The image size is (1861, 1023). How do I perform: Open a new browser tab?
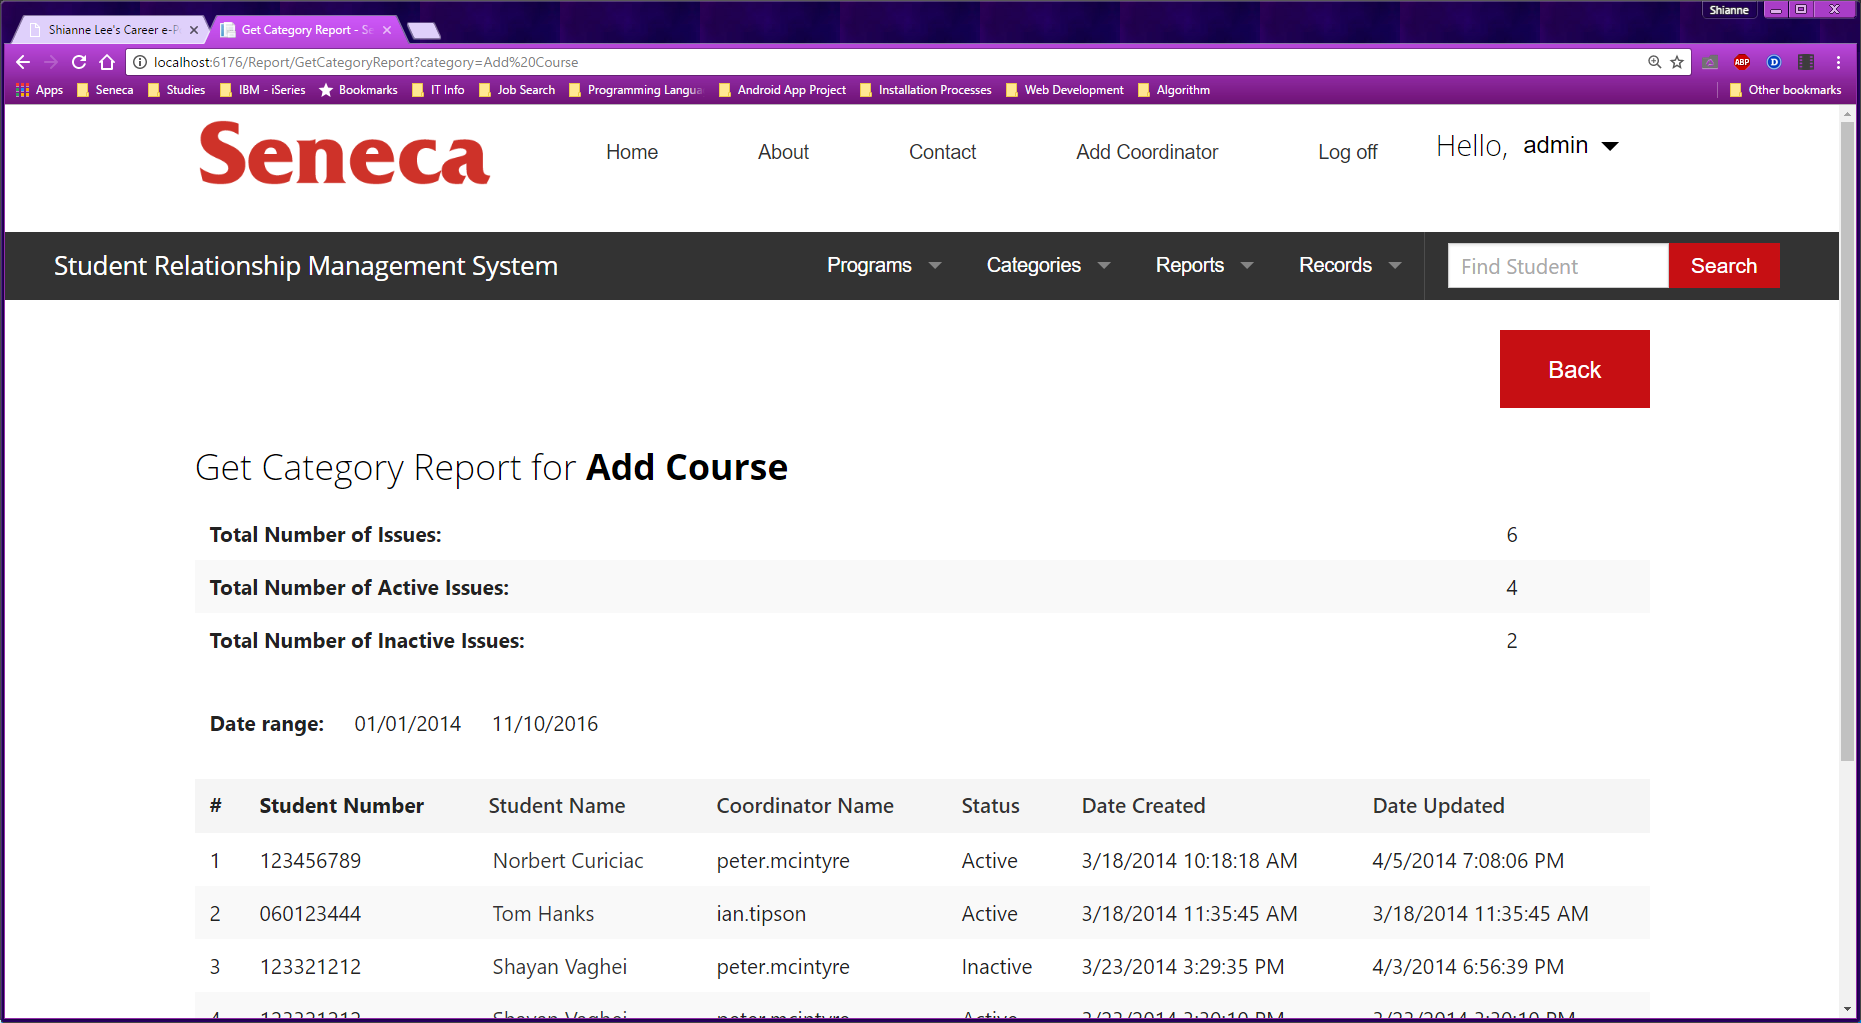click(x=424, y=31)
